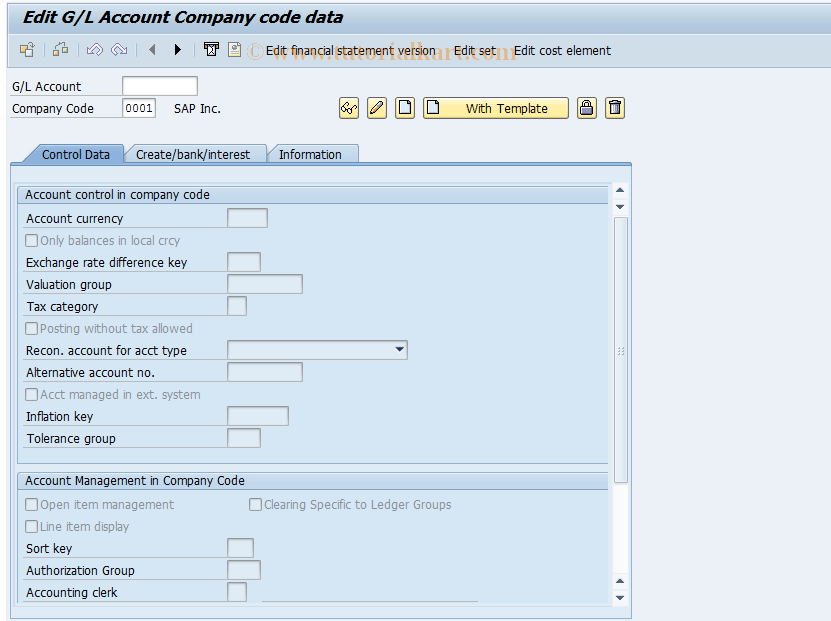Click the Delete (trash) icon
Viewport: 831px width, 621px height.
(615, 108)
